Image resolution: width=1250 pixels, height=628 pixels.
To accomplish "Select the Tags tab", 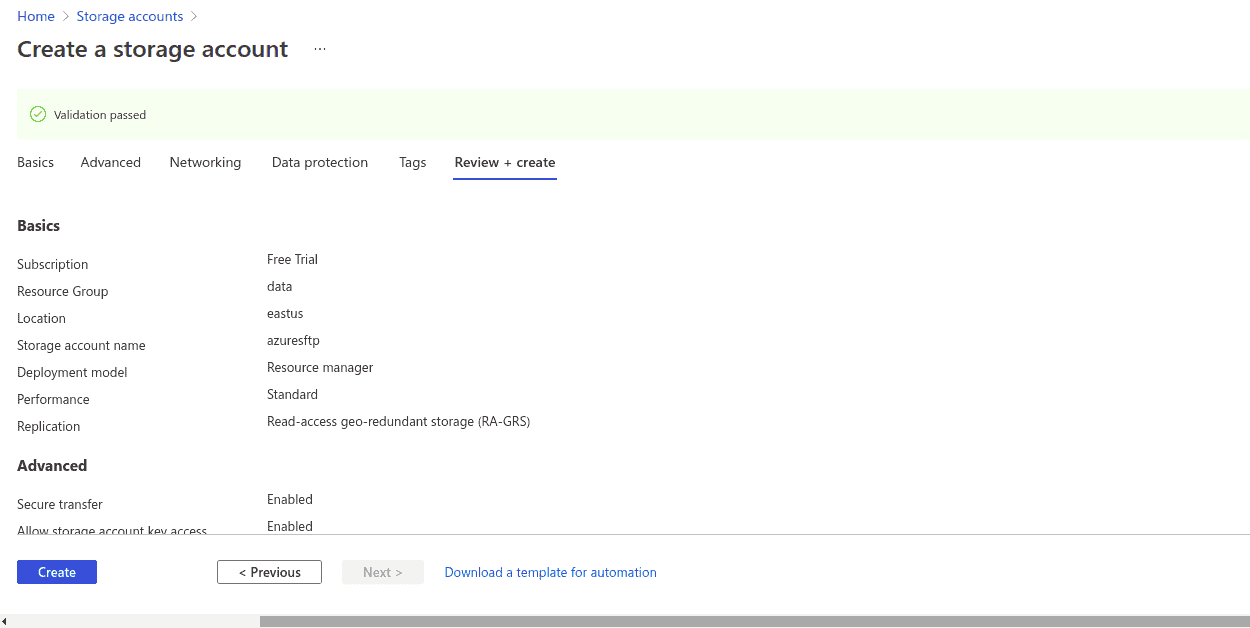I will [412, 162].
